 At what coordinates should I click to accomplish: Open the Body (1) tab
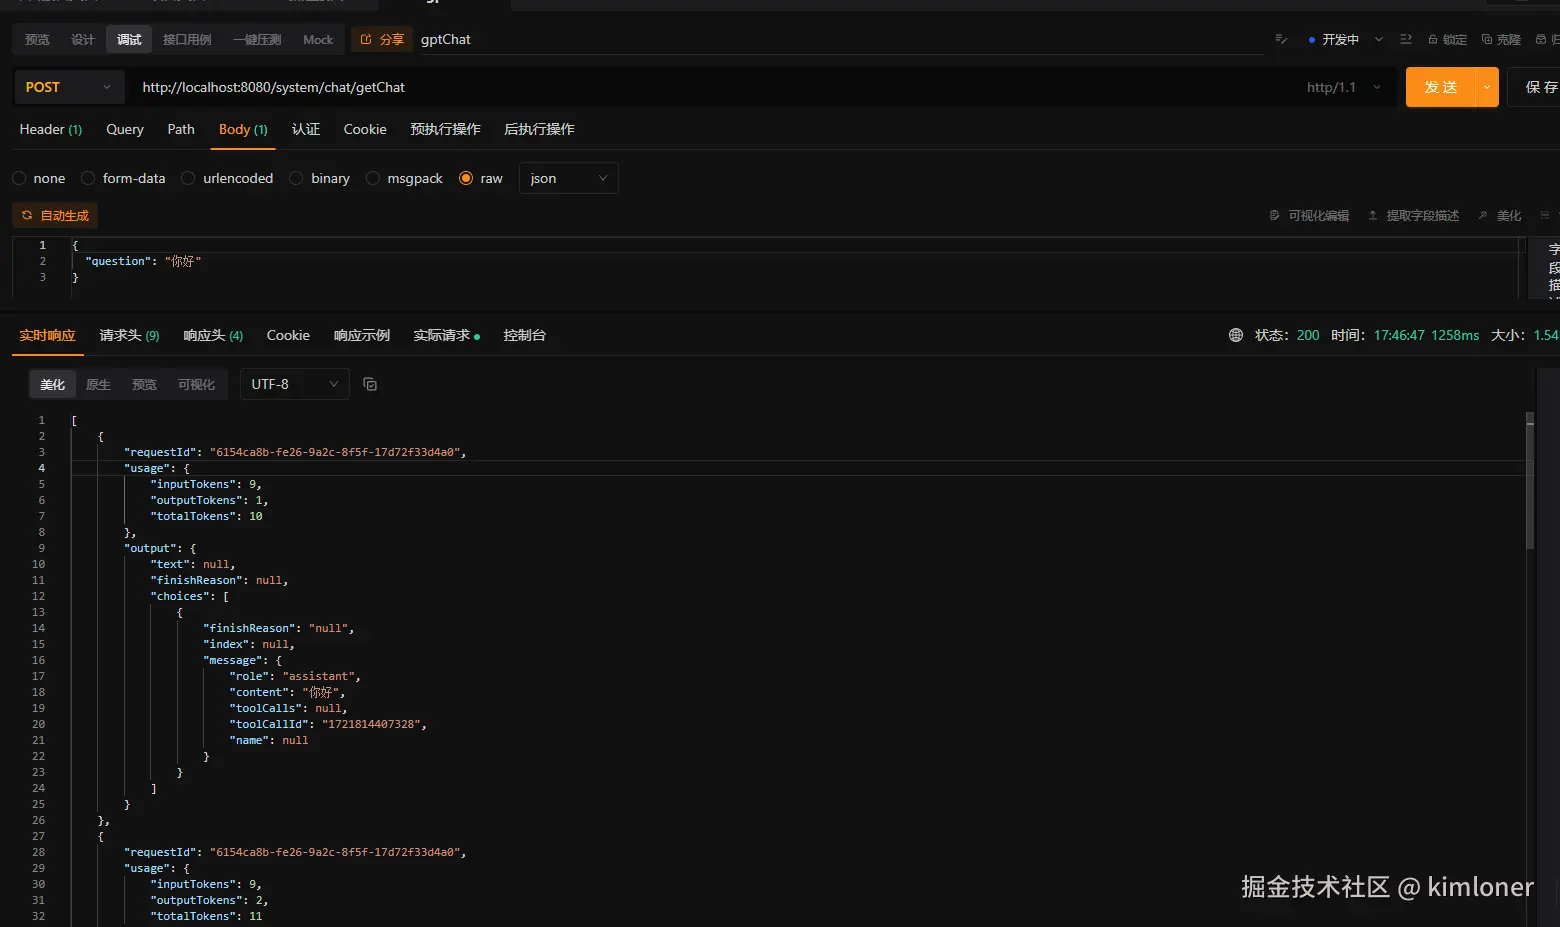[x=243, y=129]
